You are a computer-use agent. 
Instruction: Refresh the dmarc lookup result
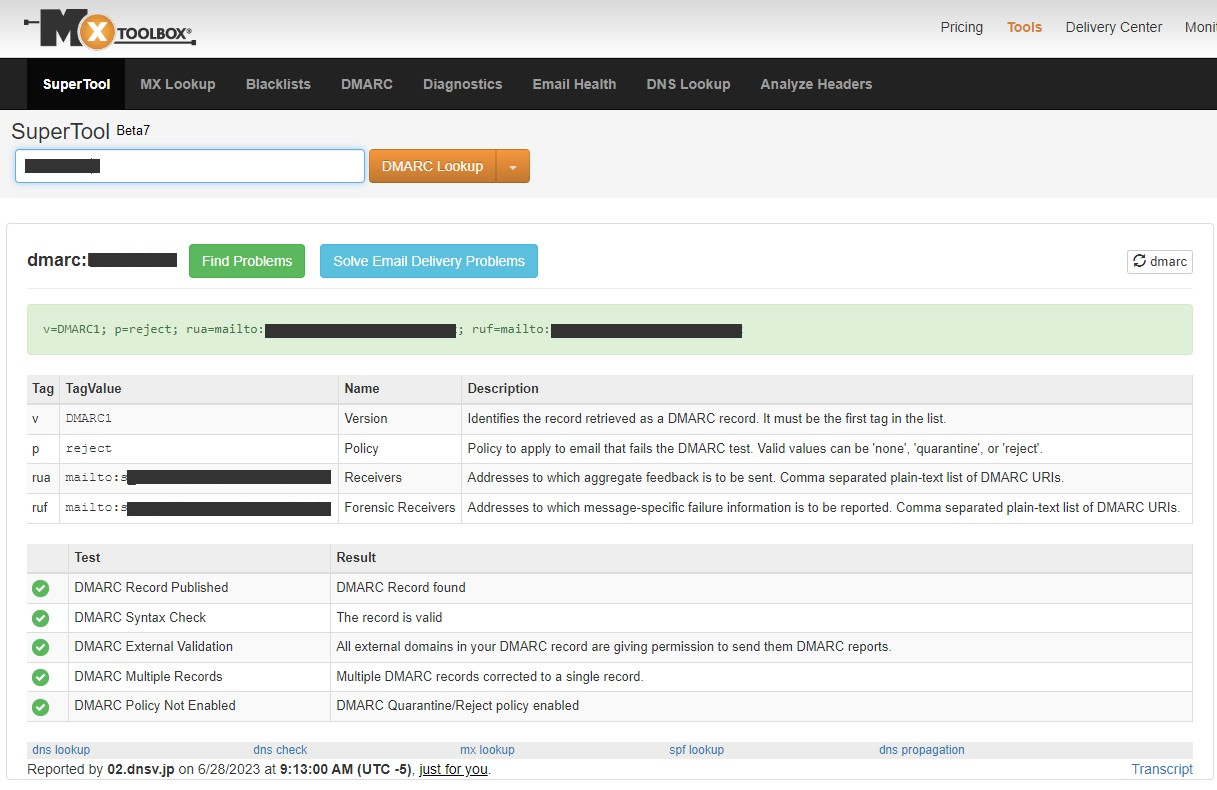pos(1160,261)
